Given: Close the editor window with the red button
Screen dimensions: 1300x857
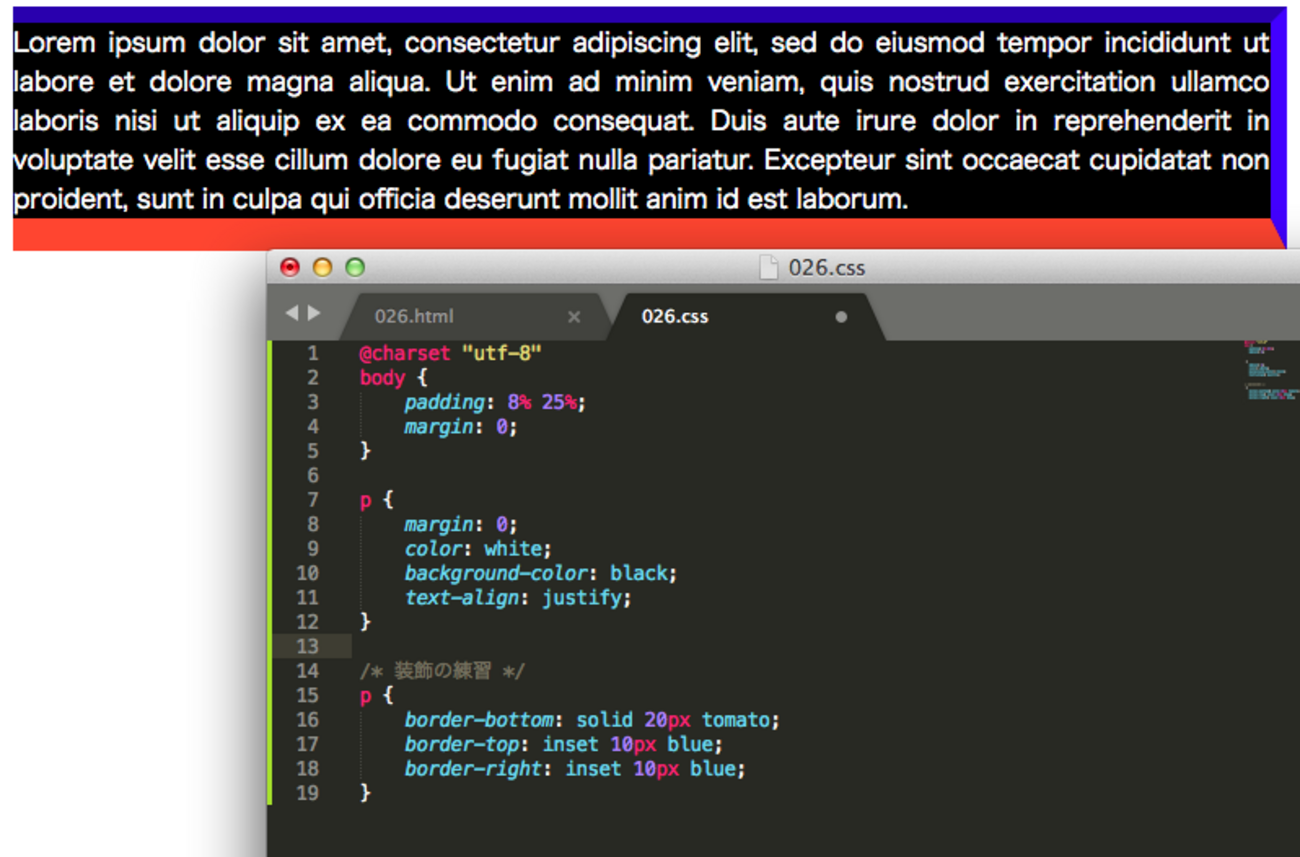Looking at the screenshot, I should 290,267.
